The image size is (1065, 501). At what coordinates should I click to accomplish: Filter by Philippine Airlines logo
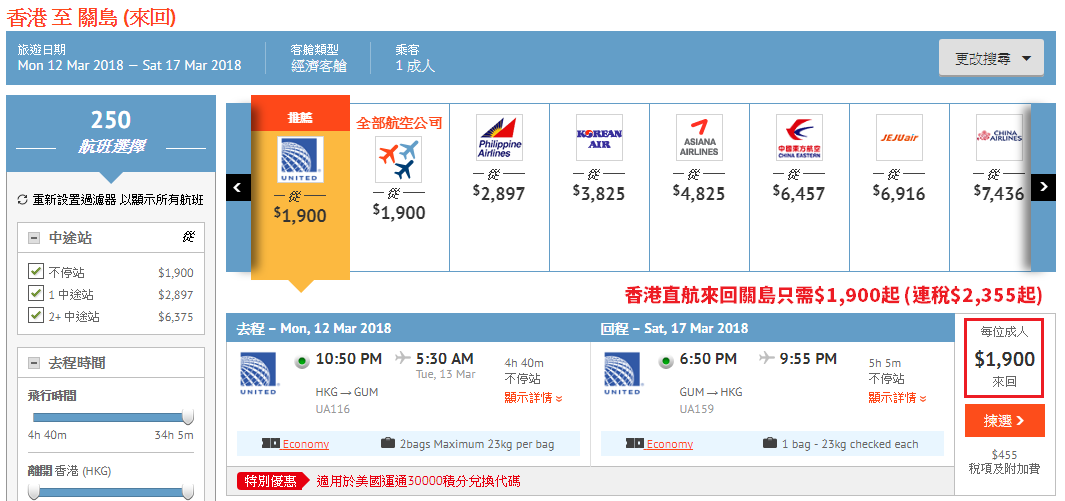(499, 137)
